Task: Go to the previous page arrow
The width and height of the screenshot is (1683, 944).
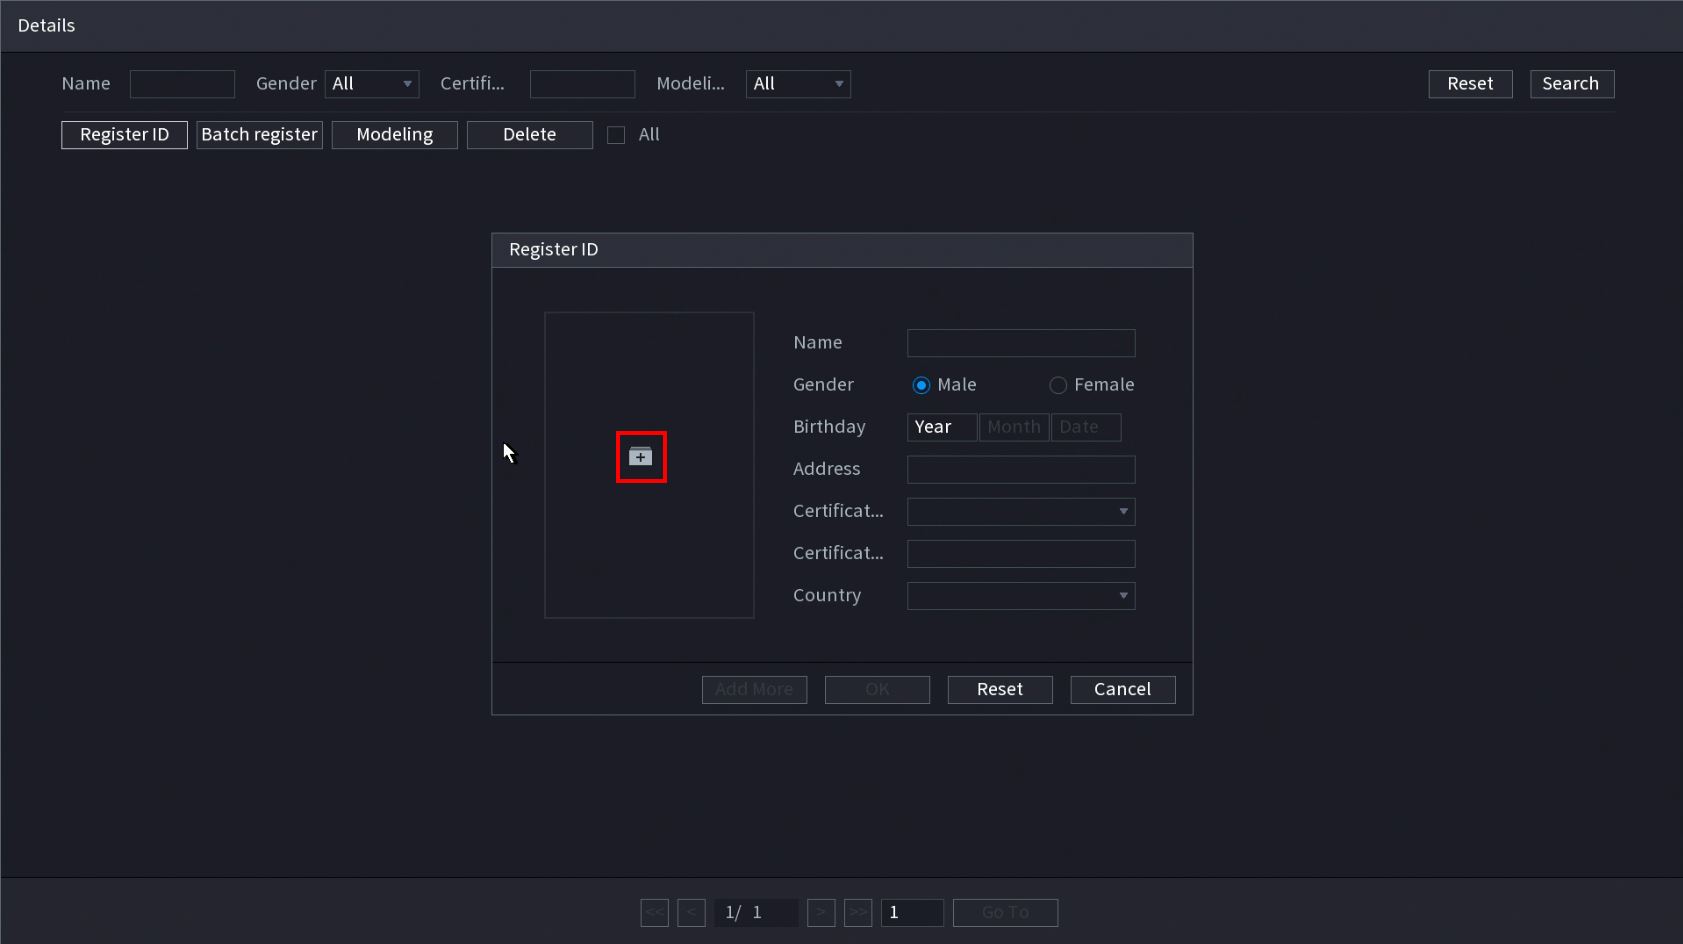Action: coord(691,912)
